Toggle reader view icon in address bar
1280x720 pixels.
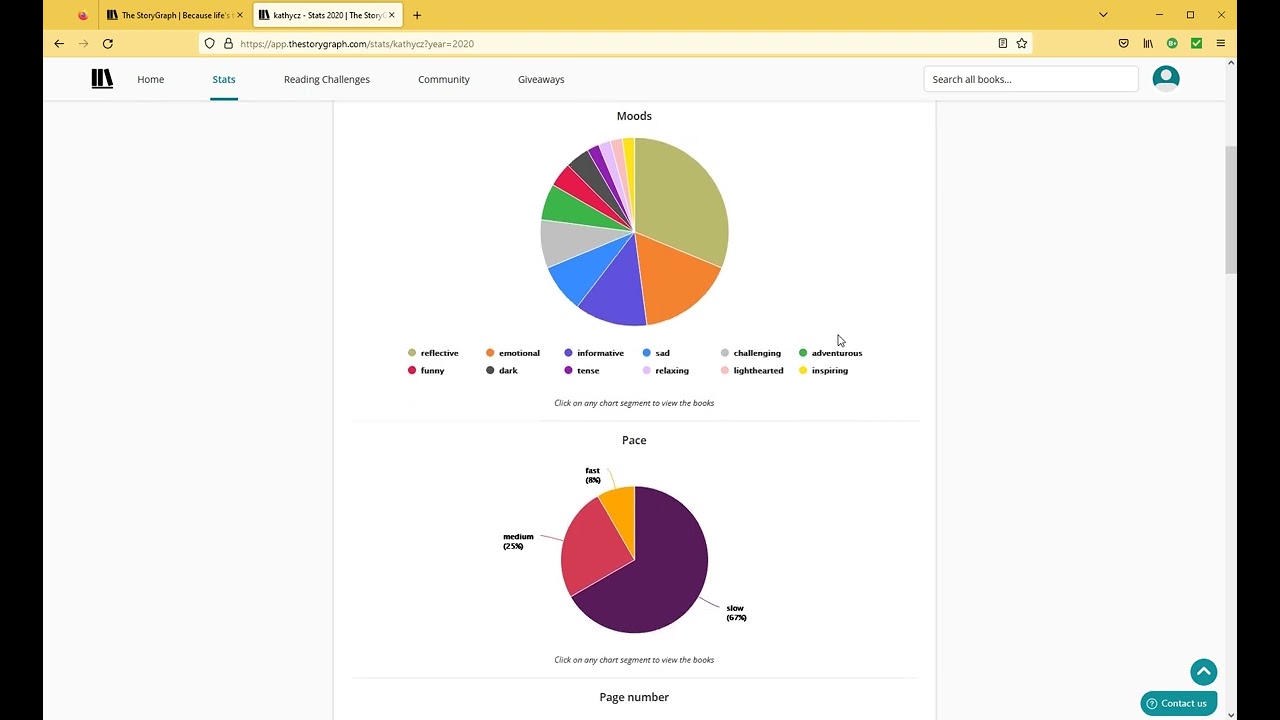tap(1002, 43)
